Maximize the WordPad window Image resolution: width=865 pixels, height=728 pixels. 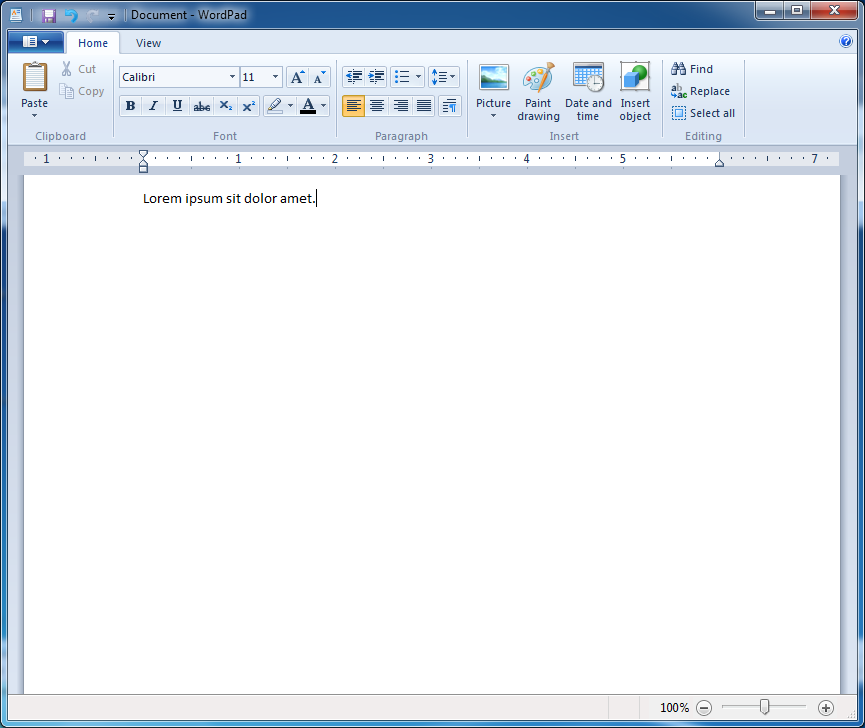click(x=797, y=10)
